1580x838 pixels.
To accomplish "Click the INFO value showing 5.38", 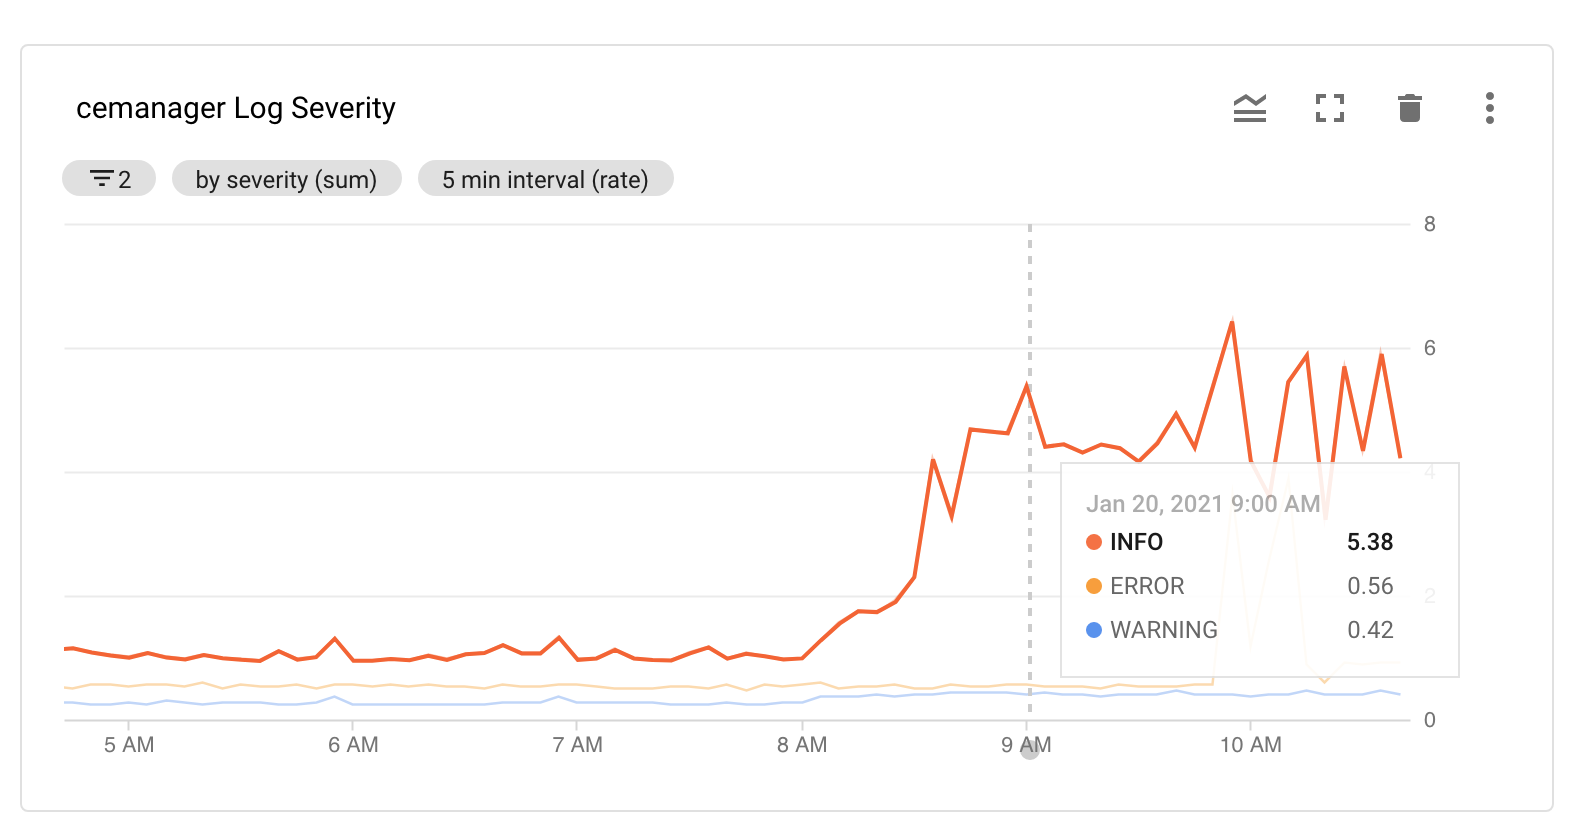I will tap(1370, 542).
